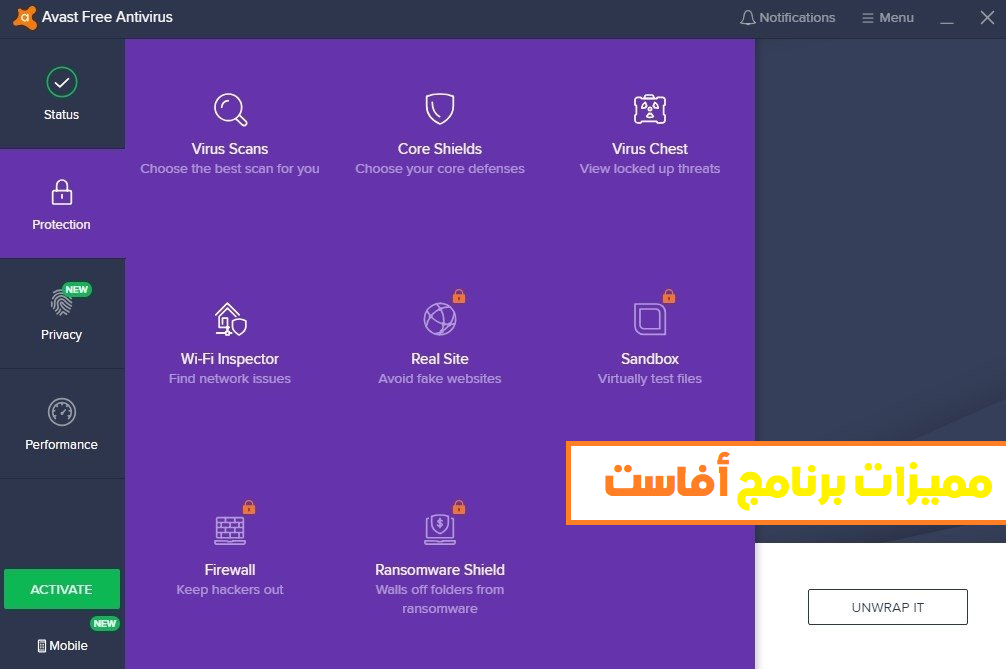
Task: Click the hamburger Menu icon
Action: point(867,18)
